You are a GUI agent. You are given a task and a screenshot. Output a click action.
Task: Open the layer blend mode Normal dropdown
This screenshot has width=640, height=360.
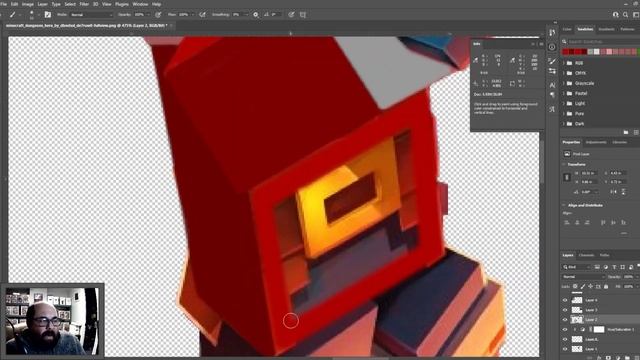(x=583, y=277)
